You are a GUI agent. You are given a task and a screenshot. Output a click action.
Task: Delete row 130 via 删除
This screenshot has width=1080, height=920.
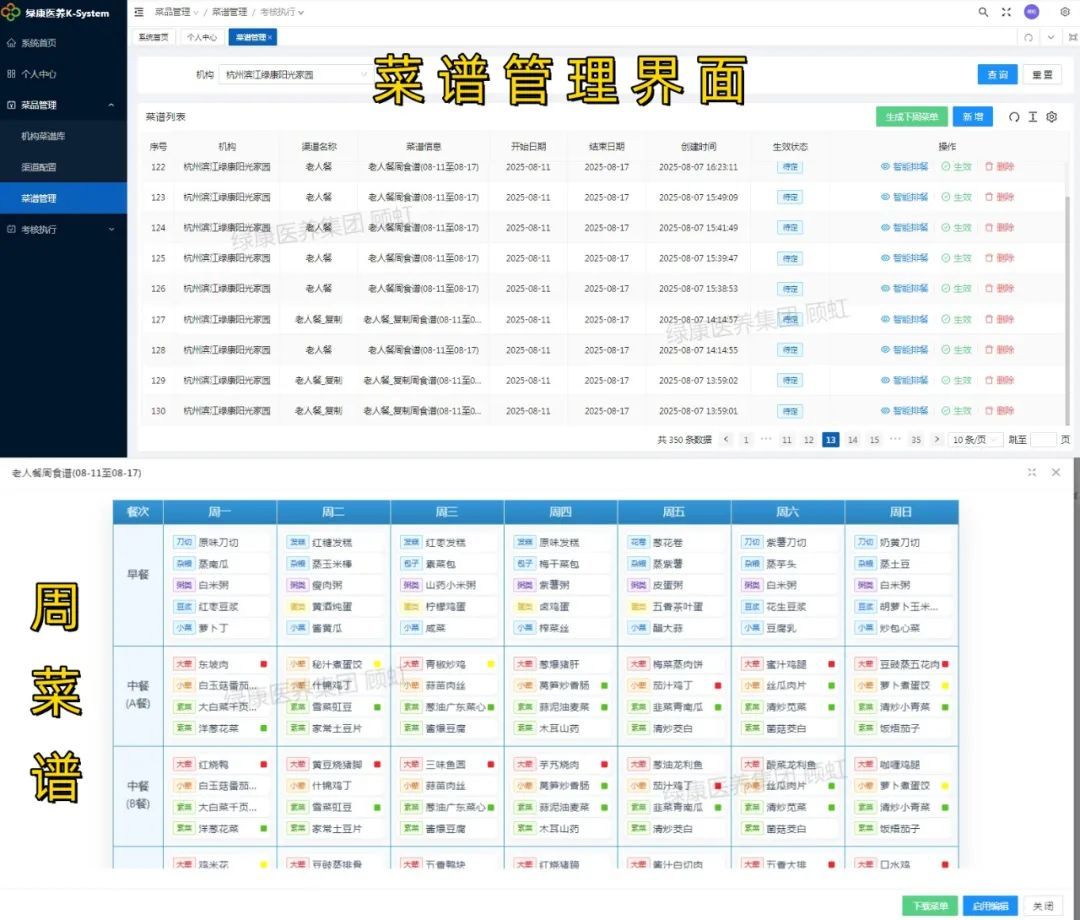pos(999,410)
